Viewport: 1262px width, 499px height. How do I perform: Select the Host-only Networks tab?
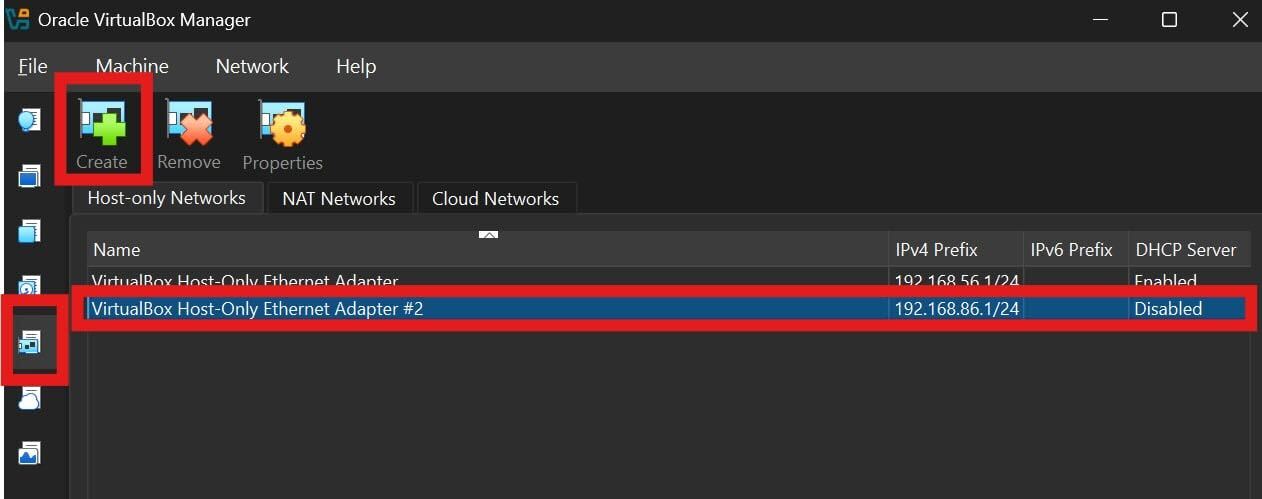pos(166,198)
